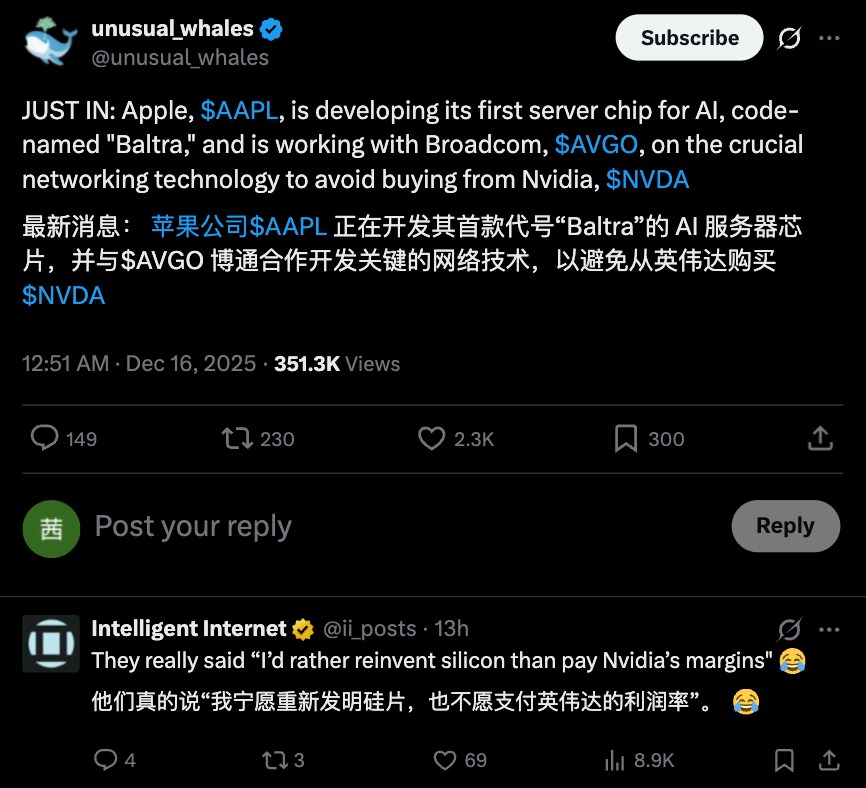Open more options menu for main post
Image resolution: width=866 pixels, height=788 pixels.
829,38
